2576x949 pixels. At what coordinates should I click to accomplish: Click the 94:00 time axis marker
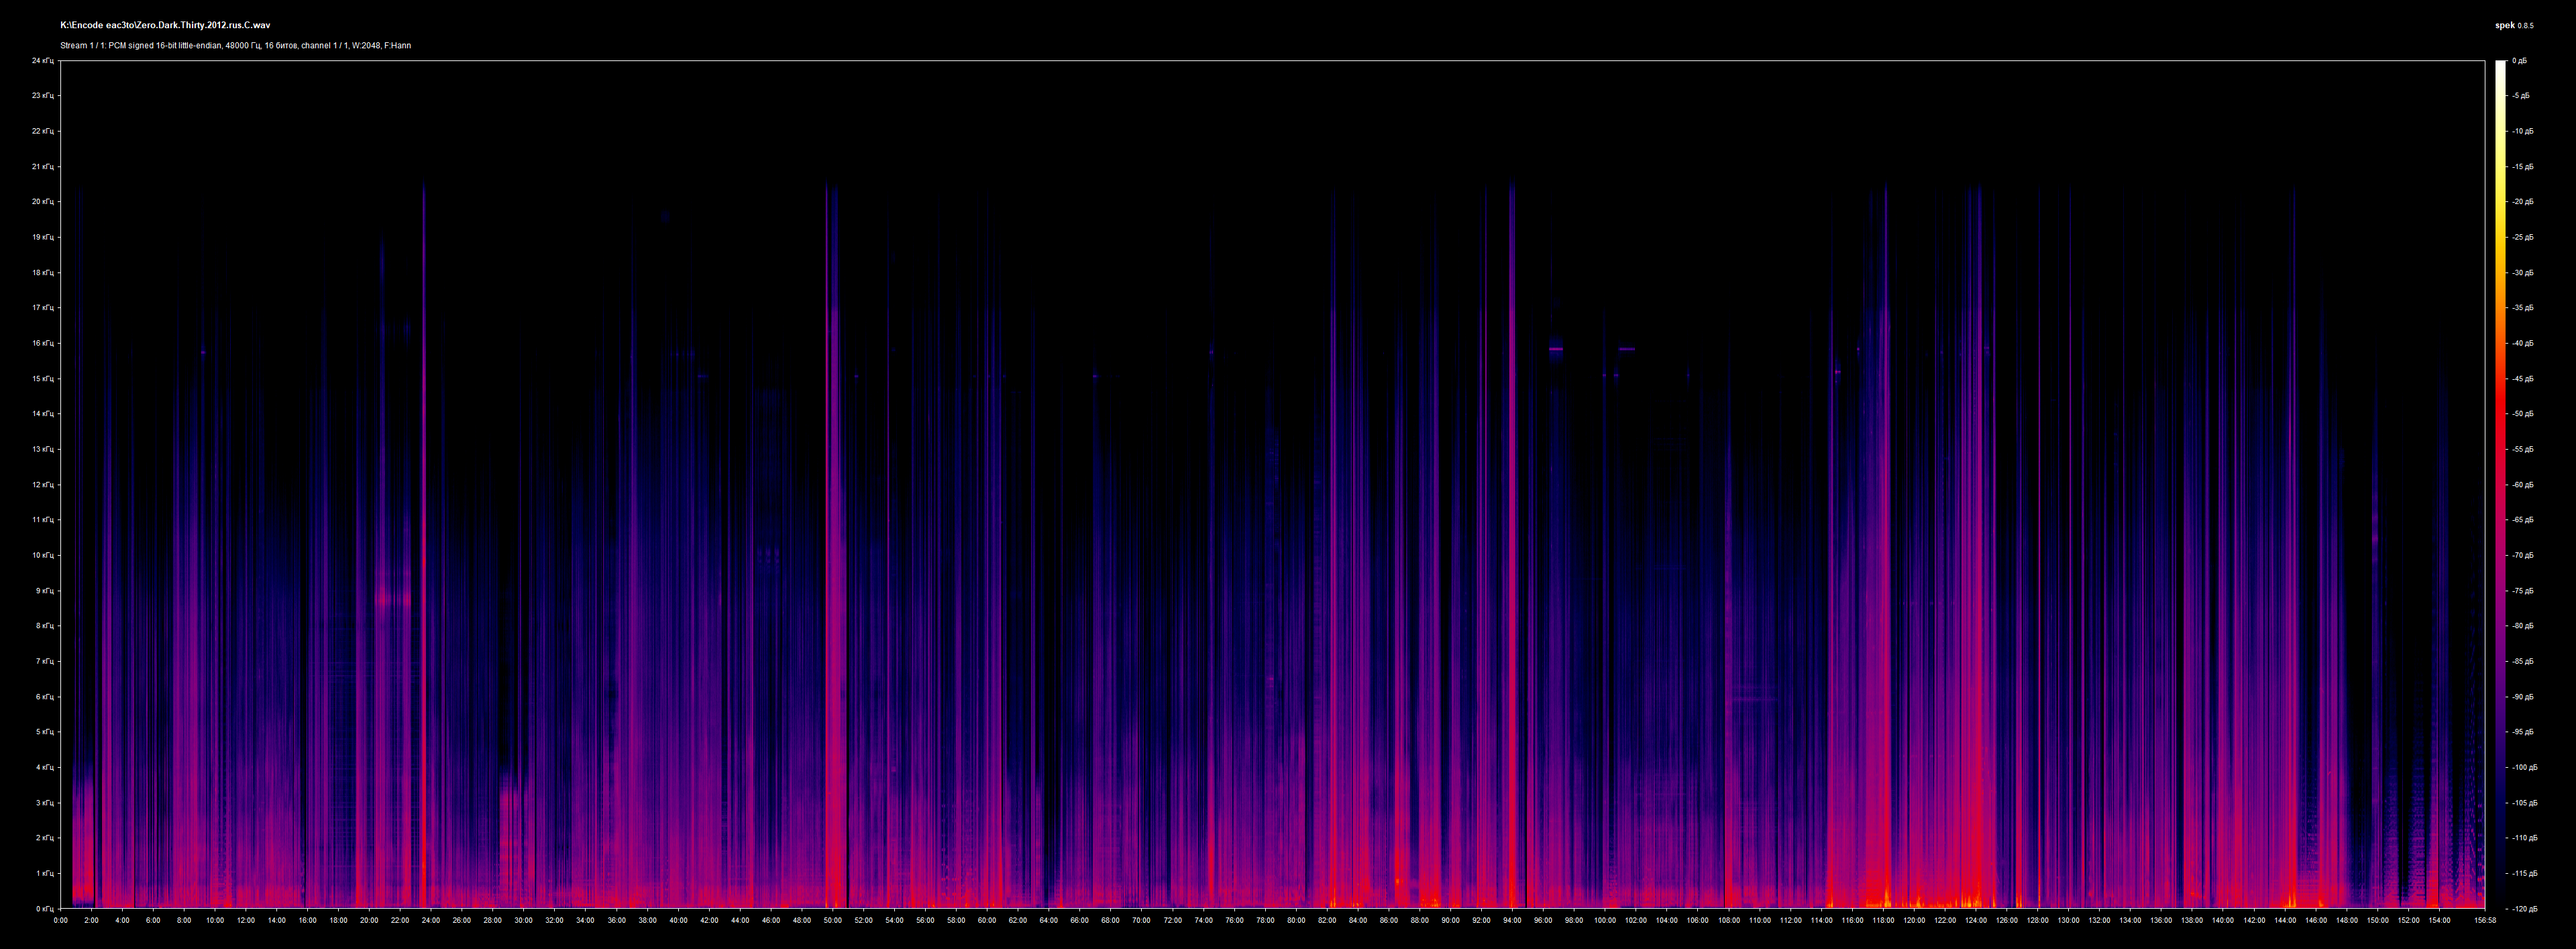1512,920
